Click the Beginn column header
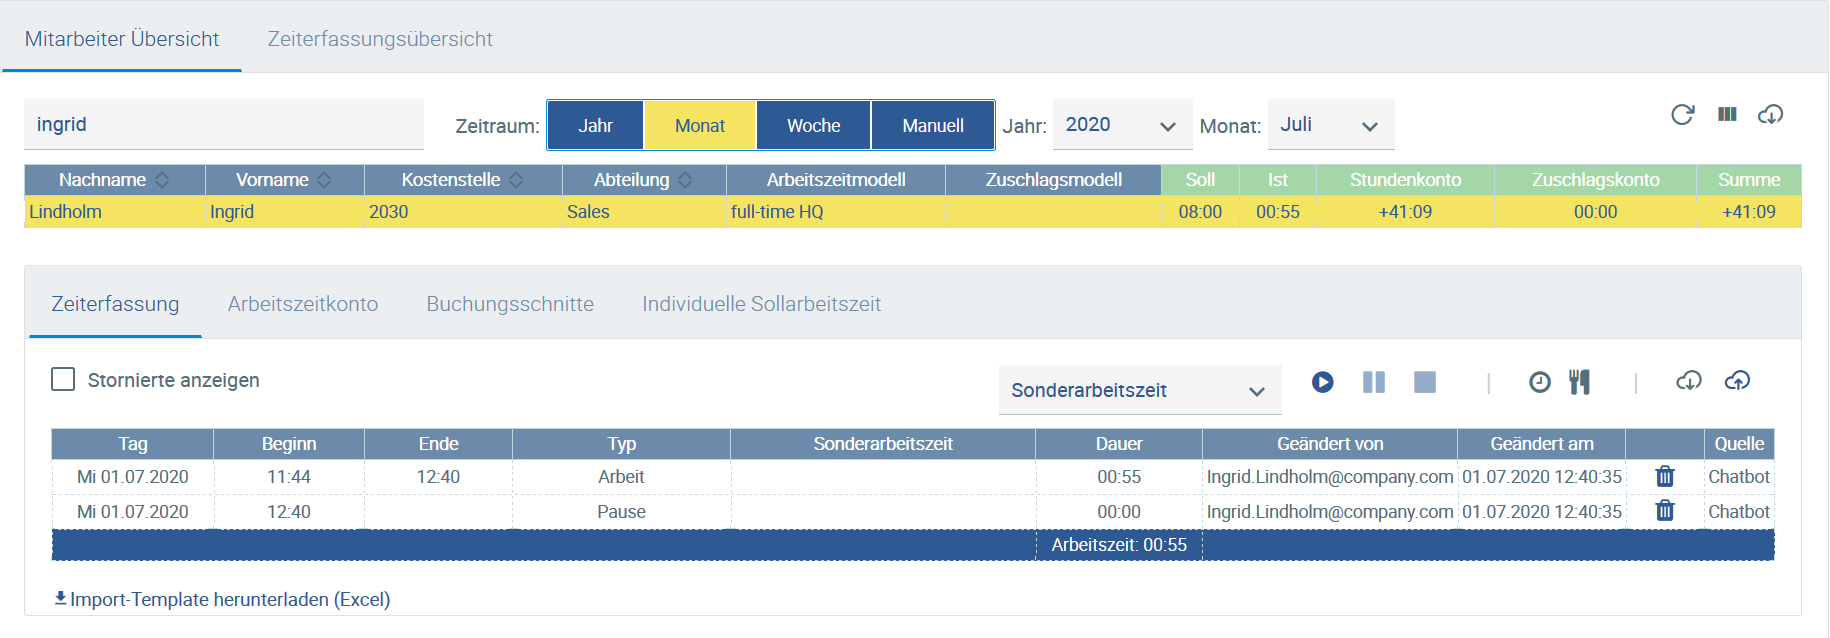The height and width of the screenshot is (638, 1830). [289, 444]
